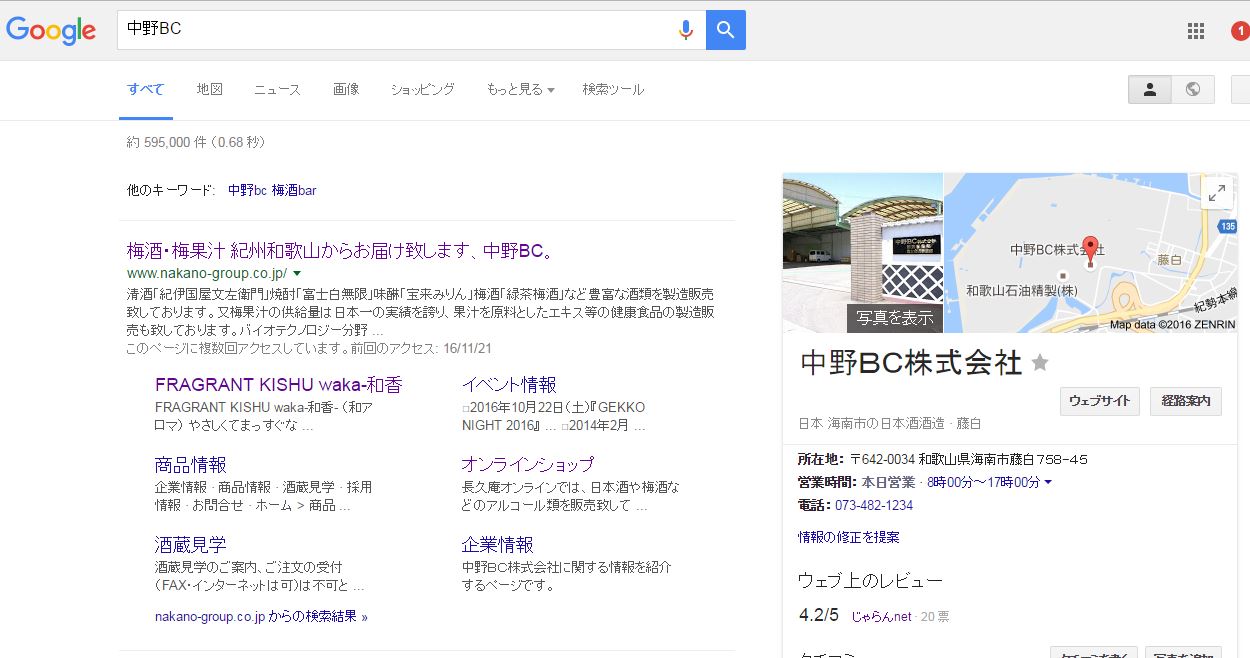This screenshot has width=1250, height=658.
Task: Open the Google apps grid
Action: (x=1196, y=31)
